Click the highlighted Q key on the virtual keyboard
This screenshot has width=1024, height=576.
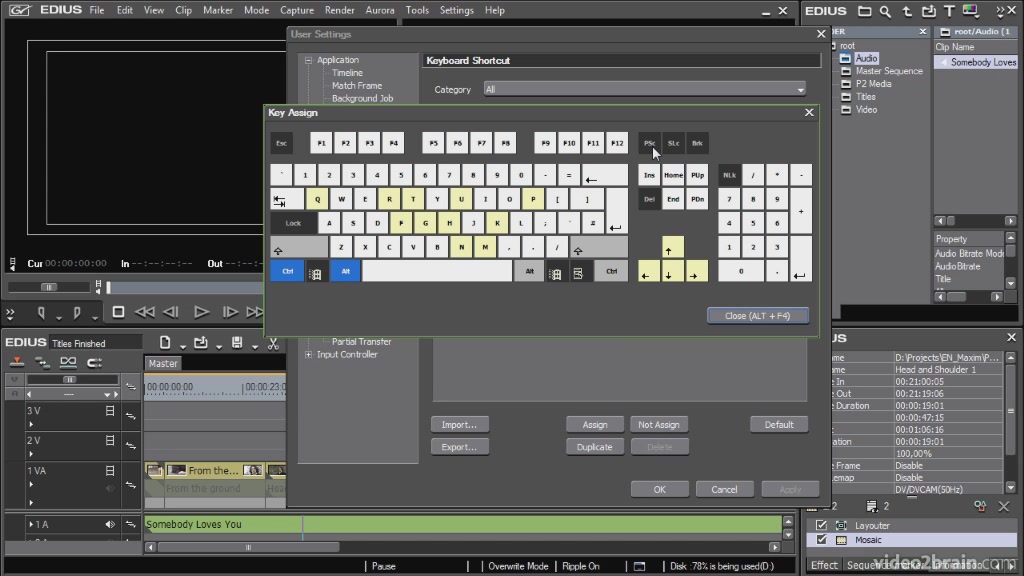coord(317,199)
